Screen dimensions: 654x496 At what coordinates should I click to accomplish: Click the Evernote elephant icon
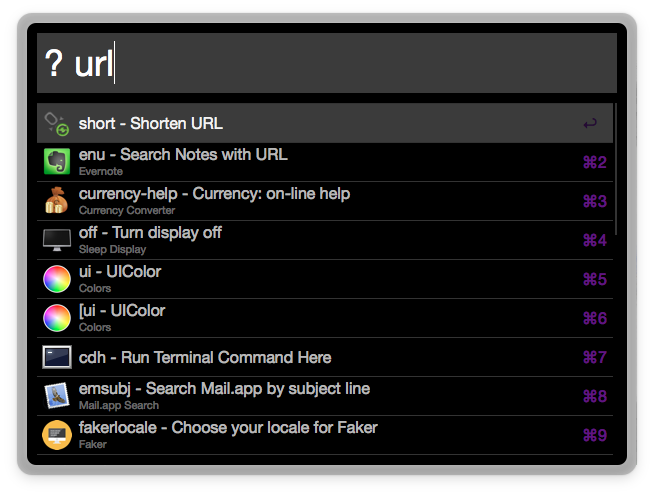[57, 162]
